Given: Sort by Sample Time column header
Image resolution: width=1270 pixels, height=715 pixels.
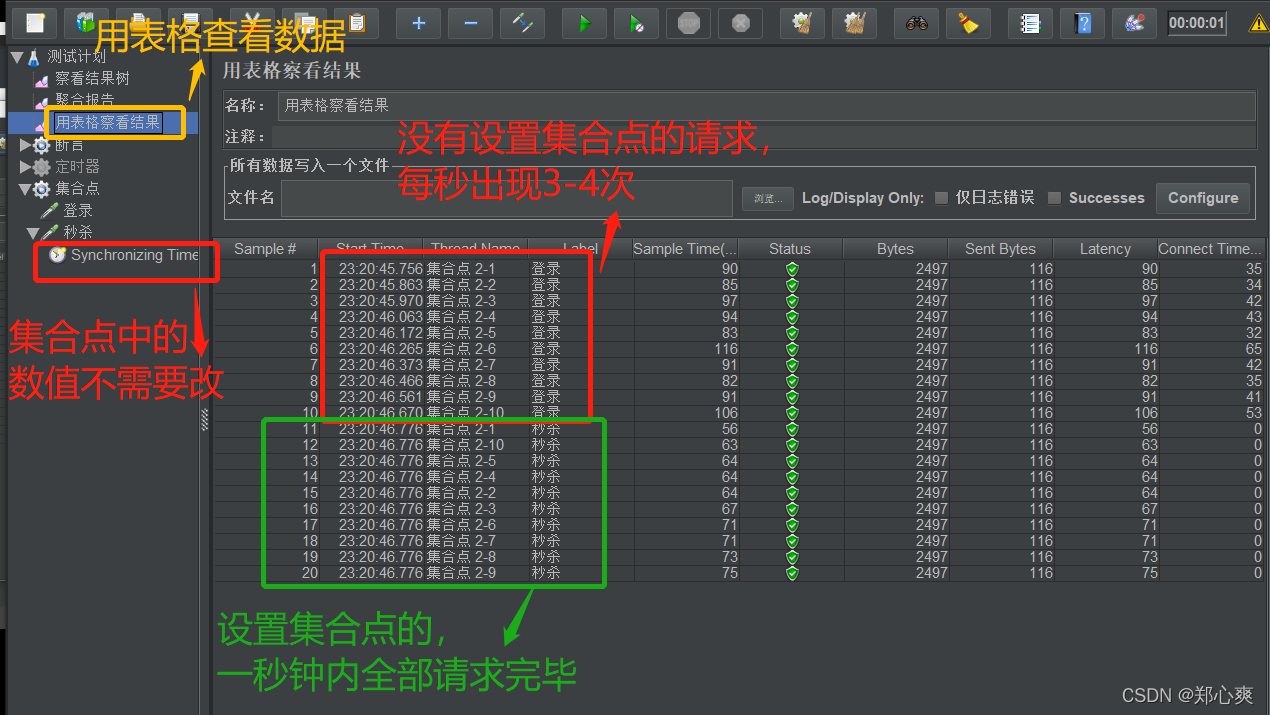Looking at the screenshot, I should (x=685, y=249).
